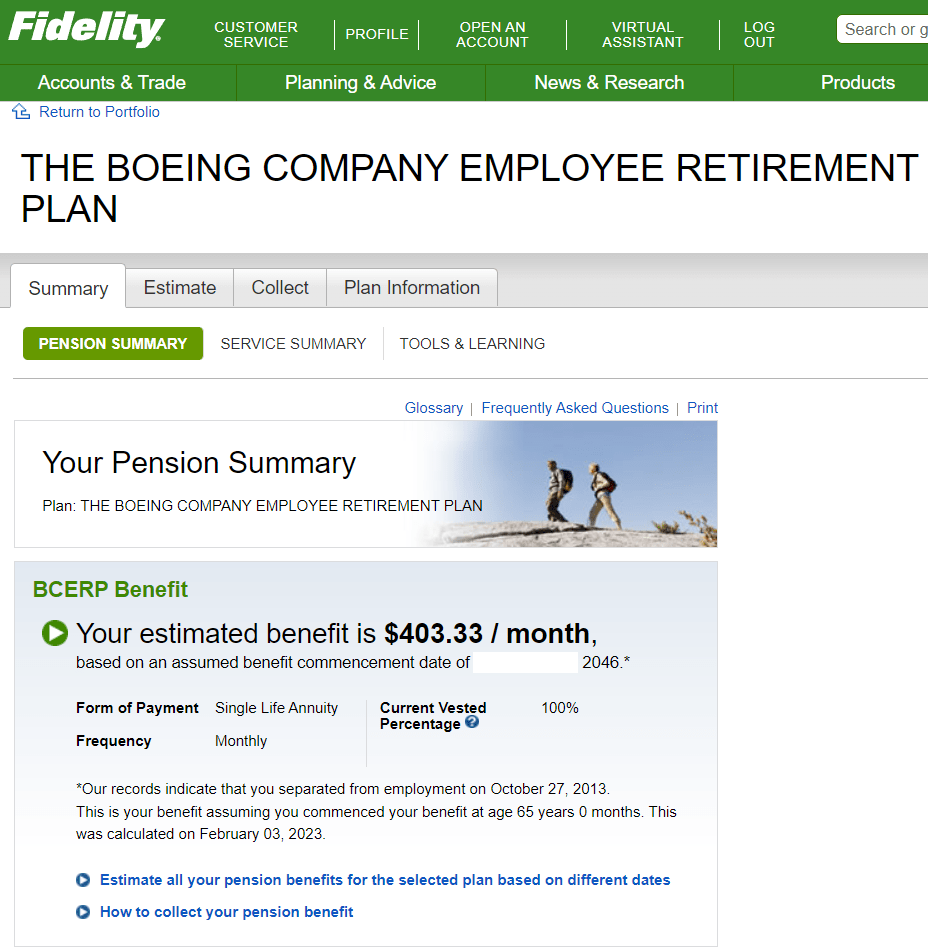
Task: Click the Return to Portfolio home icon
Action: pyautogui.click(x=21, y=112)
